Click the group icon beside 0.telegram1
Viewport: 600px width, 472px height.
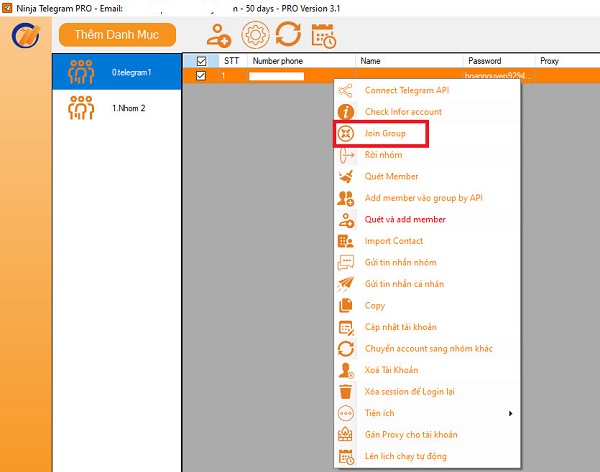[x=81, y=72]
